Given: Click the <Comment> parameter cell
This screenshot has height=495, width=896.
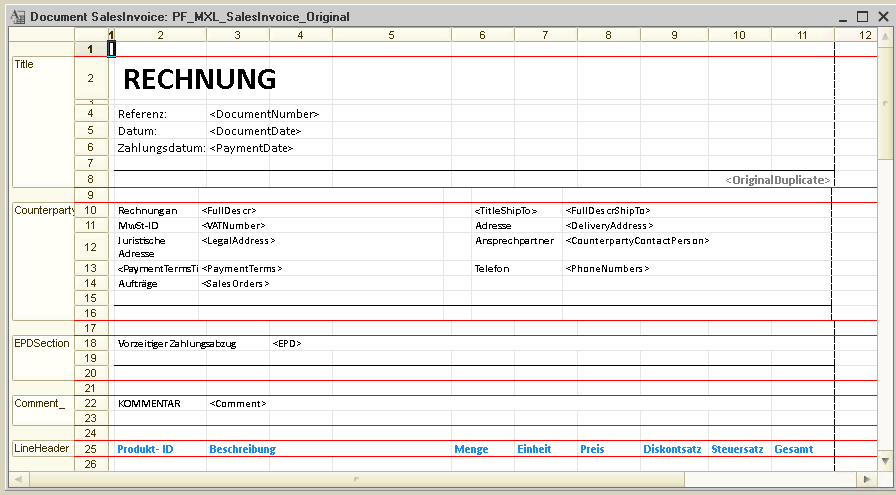Looking at the screenshot, I should (x=238, y=403).
